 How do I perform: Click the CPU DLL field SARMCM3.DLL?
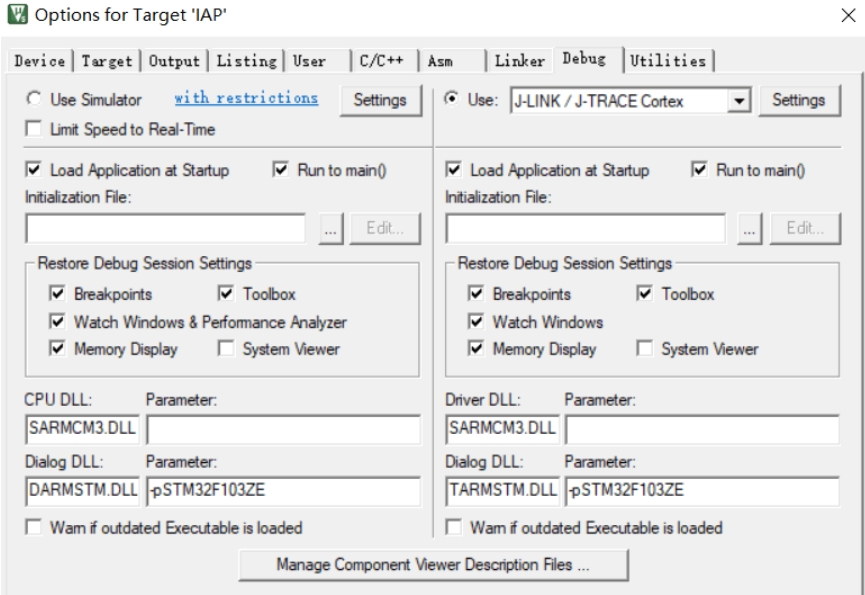82,429
